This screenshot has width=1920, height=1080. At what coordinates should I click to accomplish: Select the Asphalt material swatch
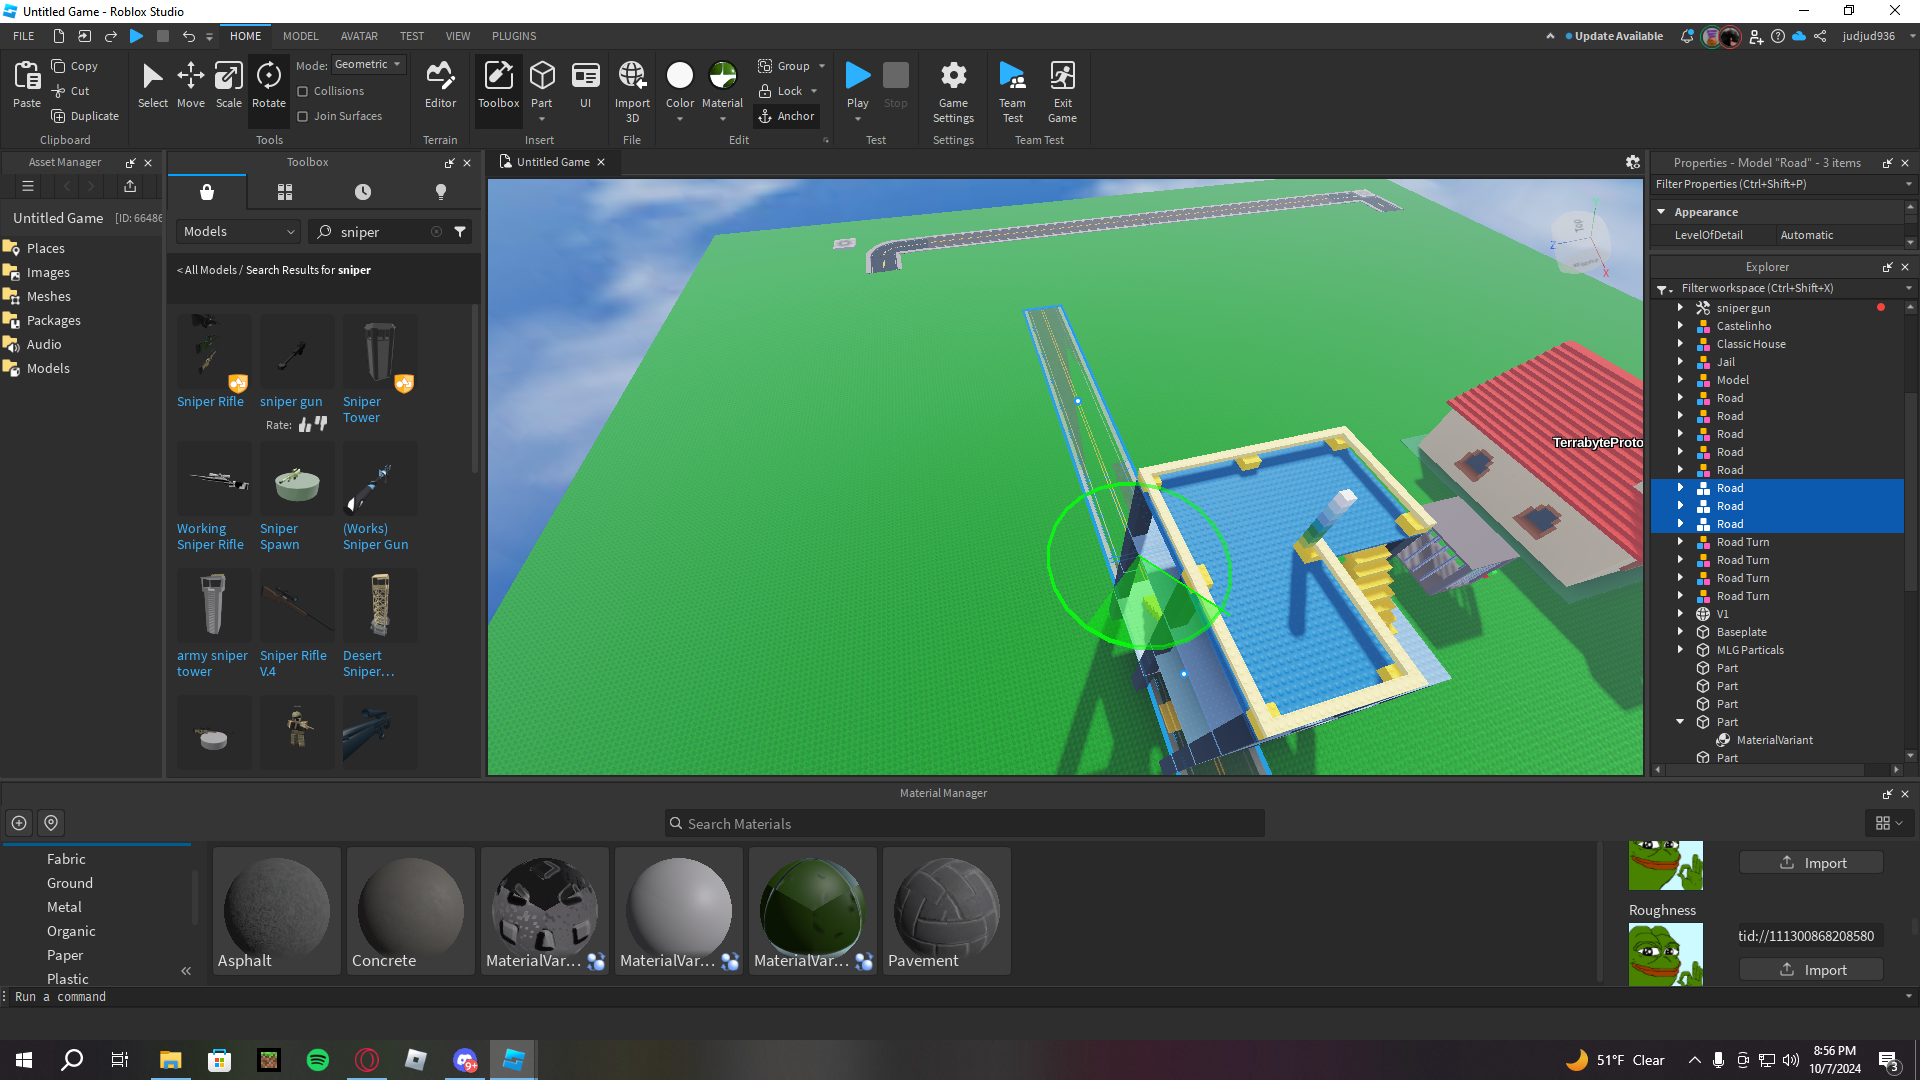[276, 910]
